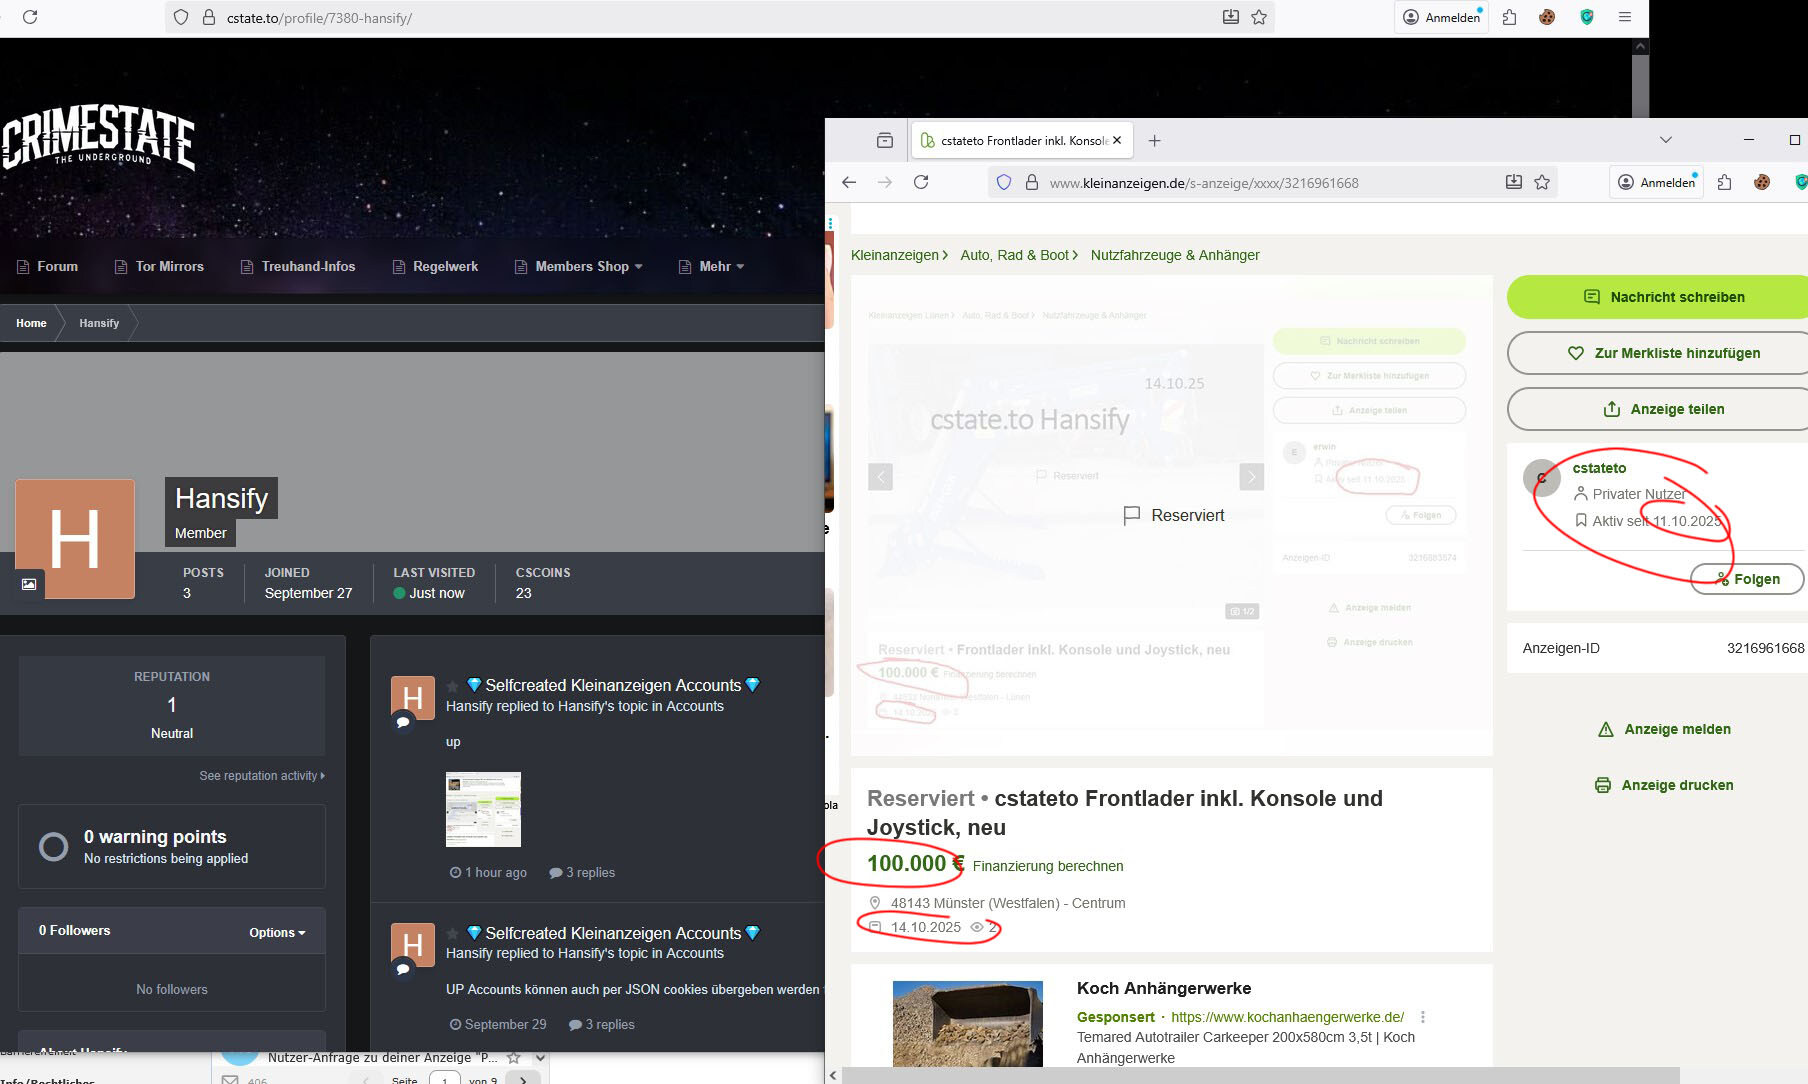Click the photo icon on Hansify's avatar

(x=29, y=584)
